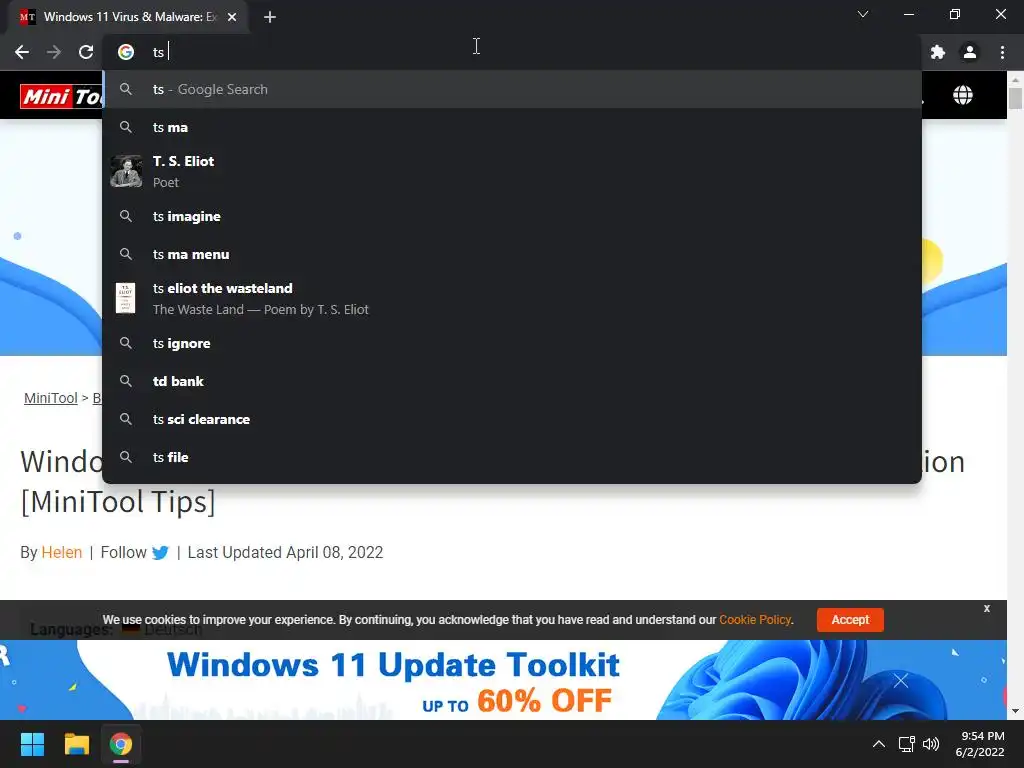Viewport: 1024px width, 768px height.
Task: Click search icon beside 'ts ma' suggestion
Action: [x=126, y=127]
